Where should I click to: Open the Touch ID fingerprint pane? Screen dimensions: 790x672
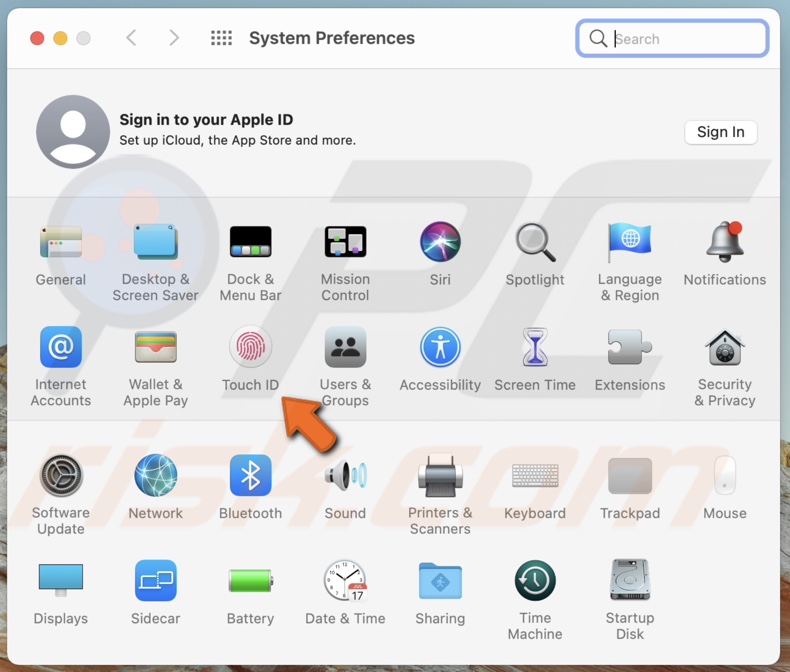(x=250, y=347)
